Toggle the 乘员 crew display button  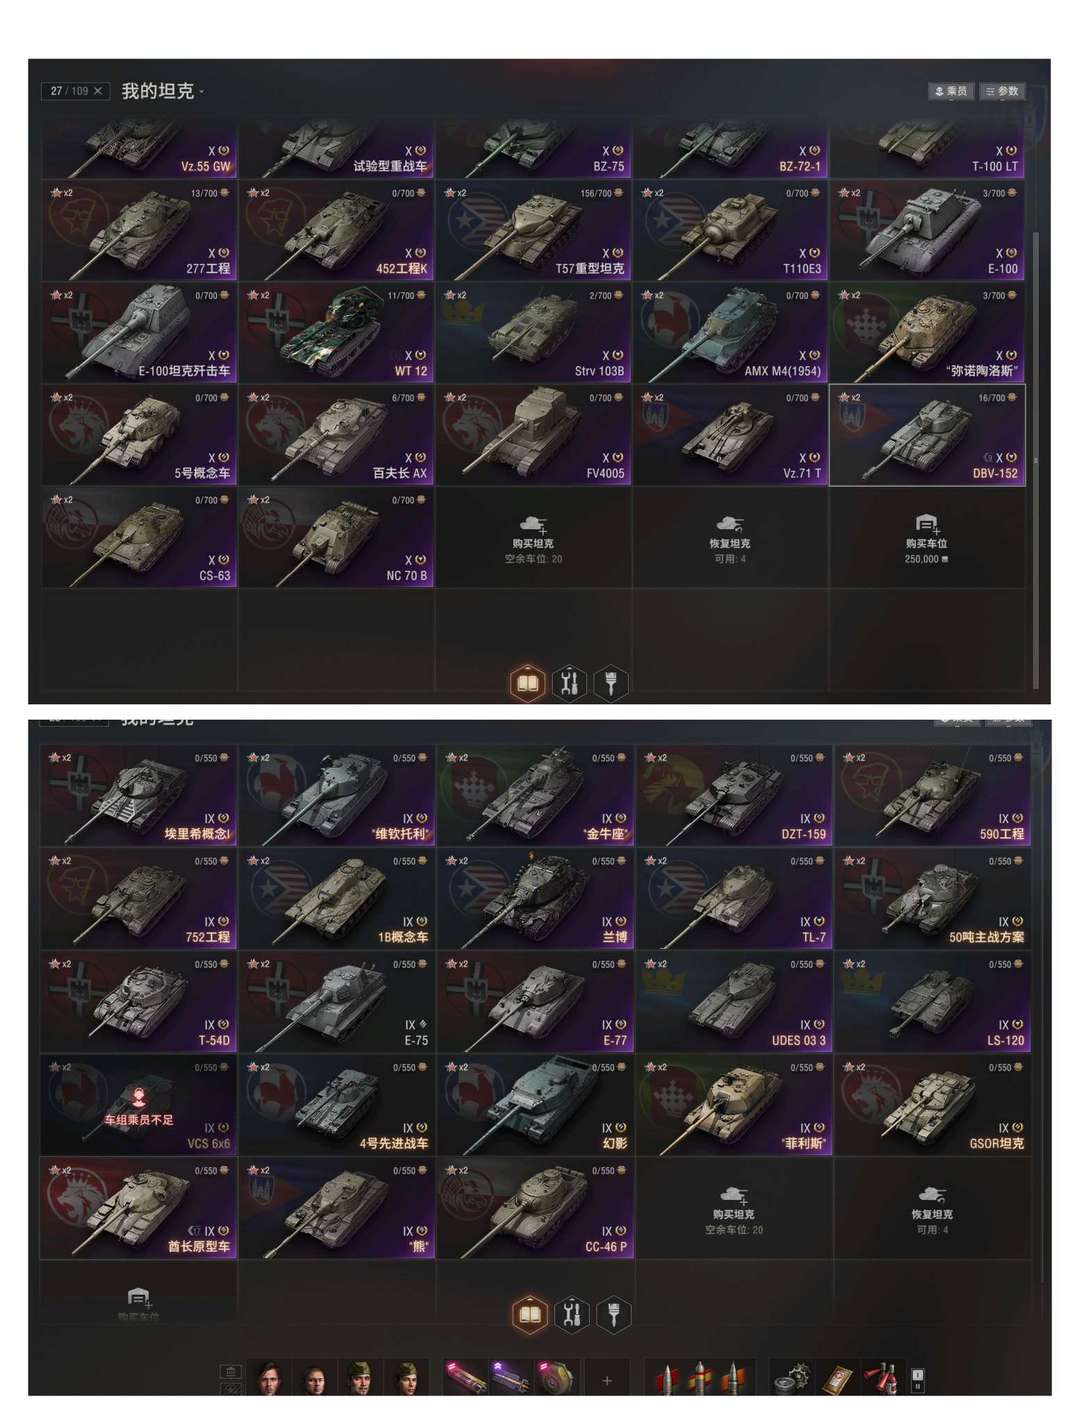click(x=950, y=91)
